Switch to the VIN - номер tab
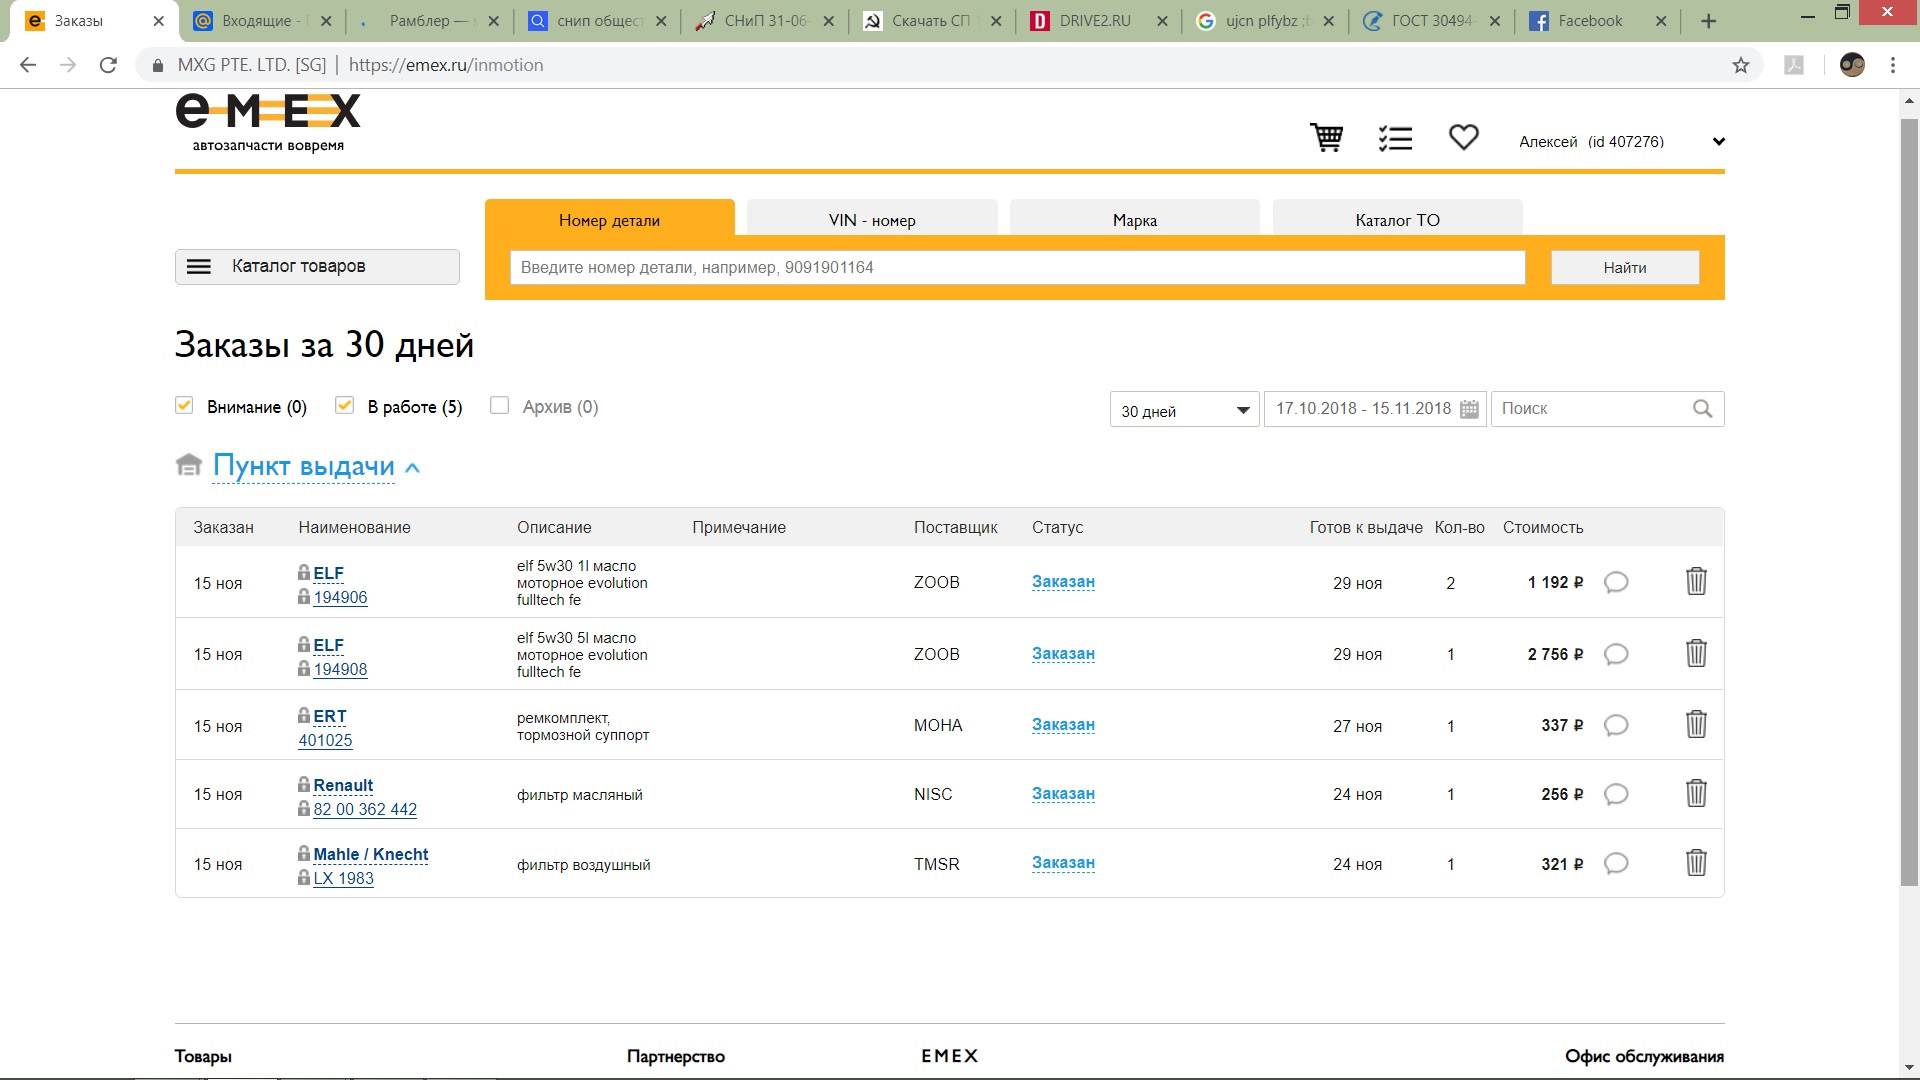This screenshot has width=1920, height=1080. point(872,220)
